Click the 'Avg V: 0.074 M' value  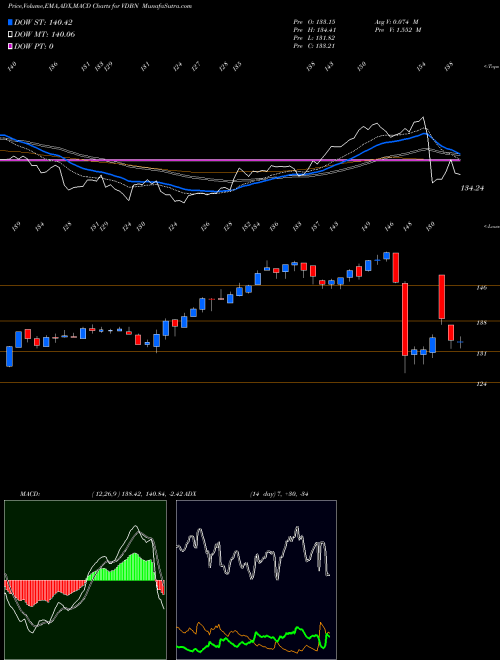point(396,21)
